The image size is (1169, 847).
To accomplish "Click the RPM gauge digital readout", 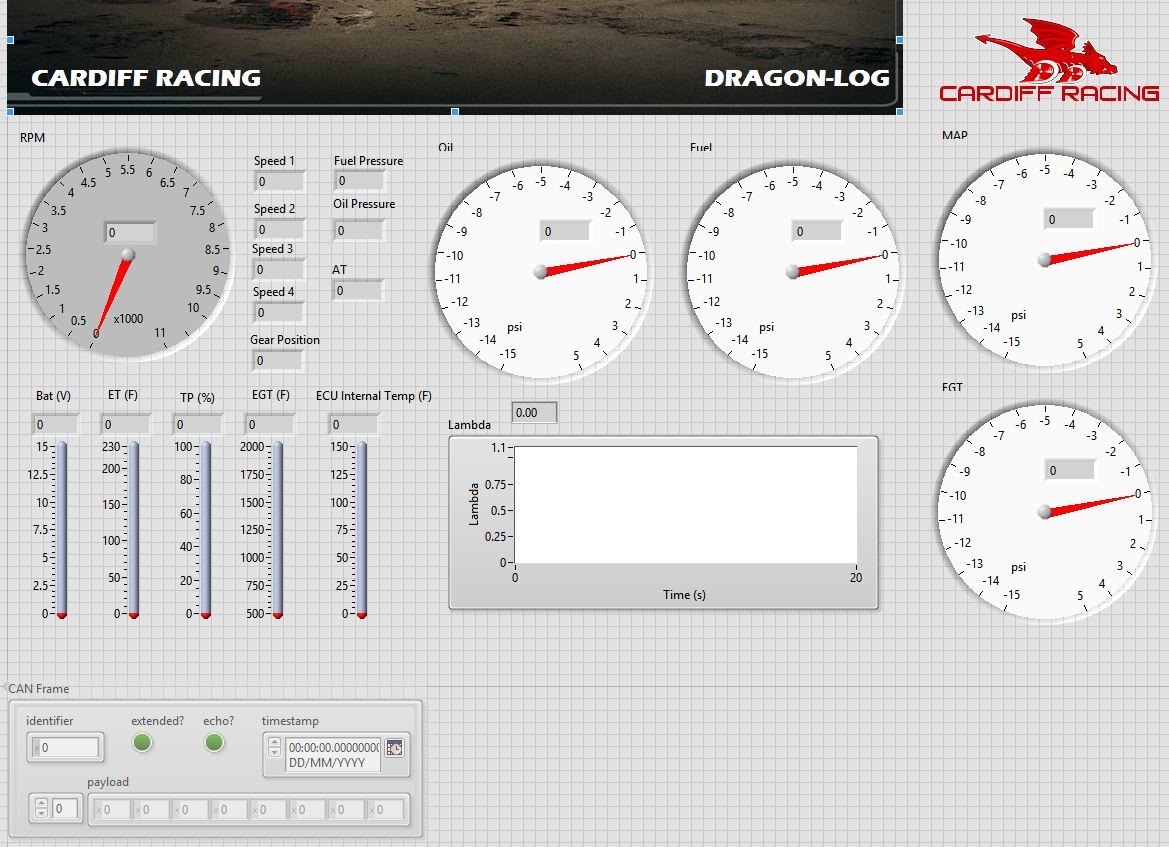I will pos(130,233).
